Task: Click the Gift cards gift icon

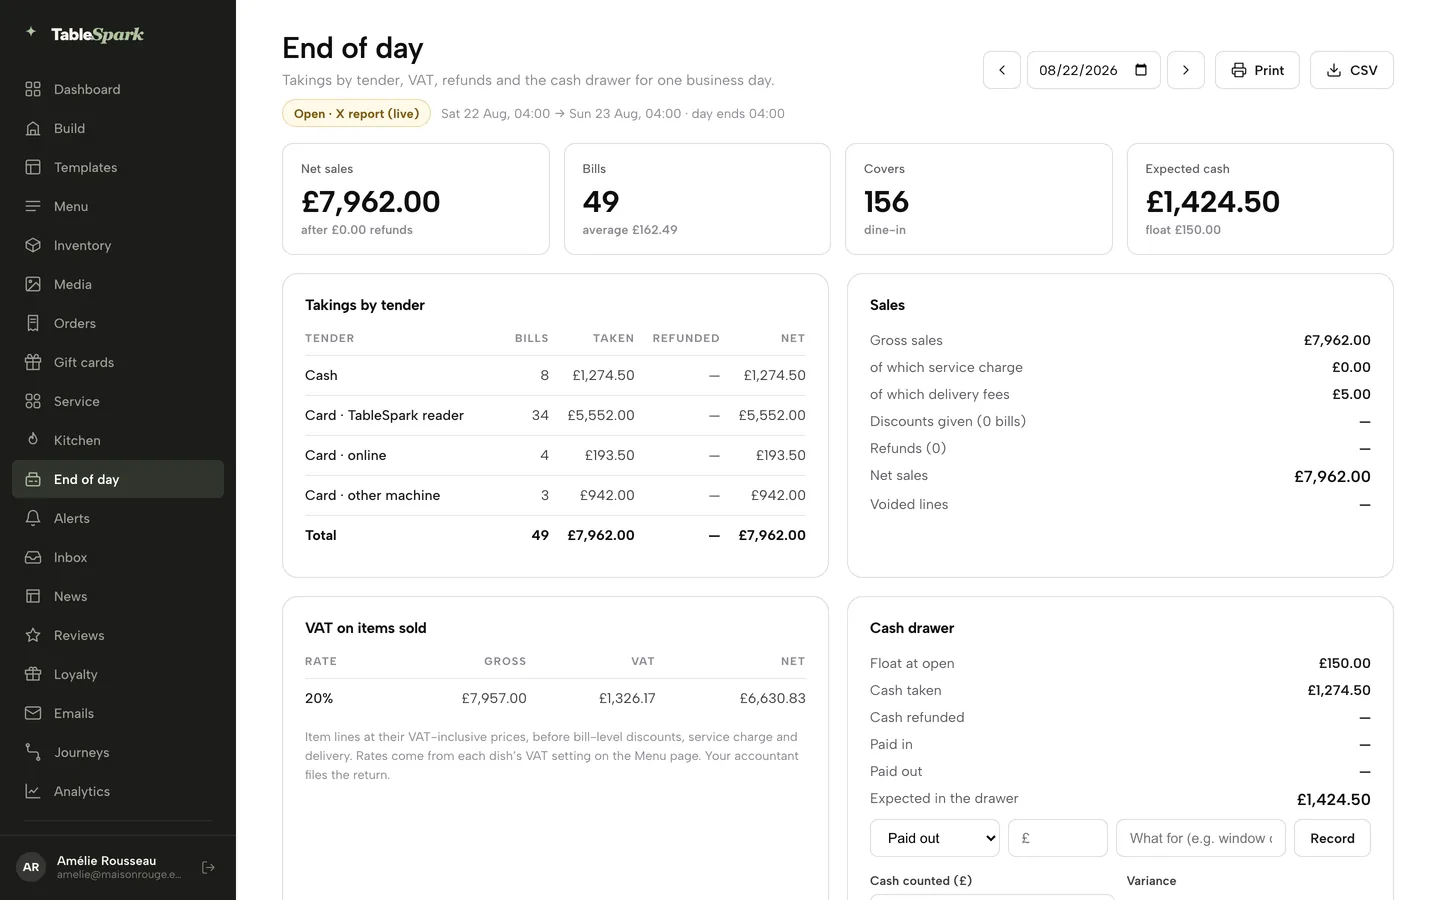Action: (33, 362)
